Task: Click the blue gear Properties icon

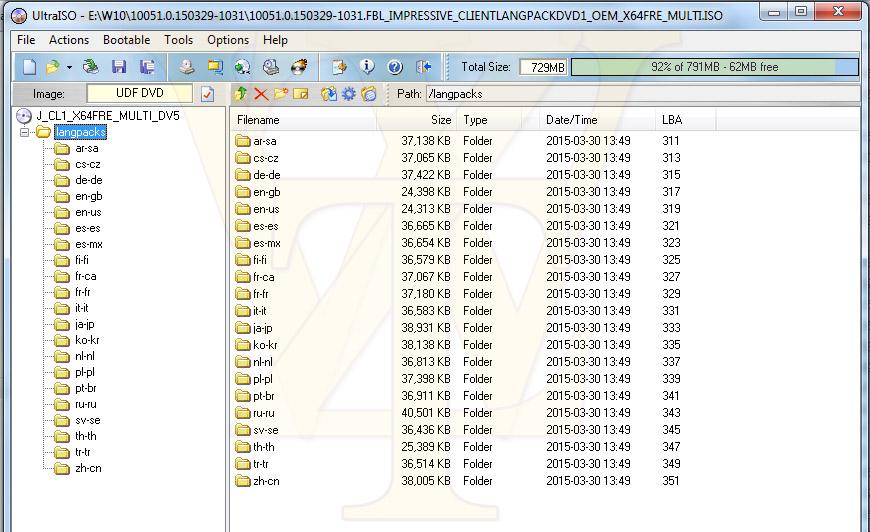Action: tap(348, 94)
